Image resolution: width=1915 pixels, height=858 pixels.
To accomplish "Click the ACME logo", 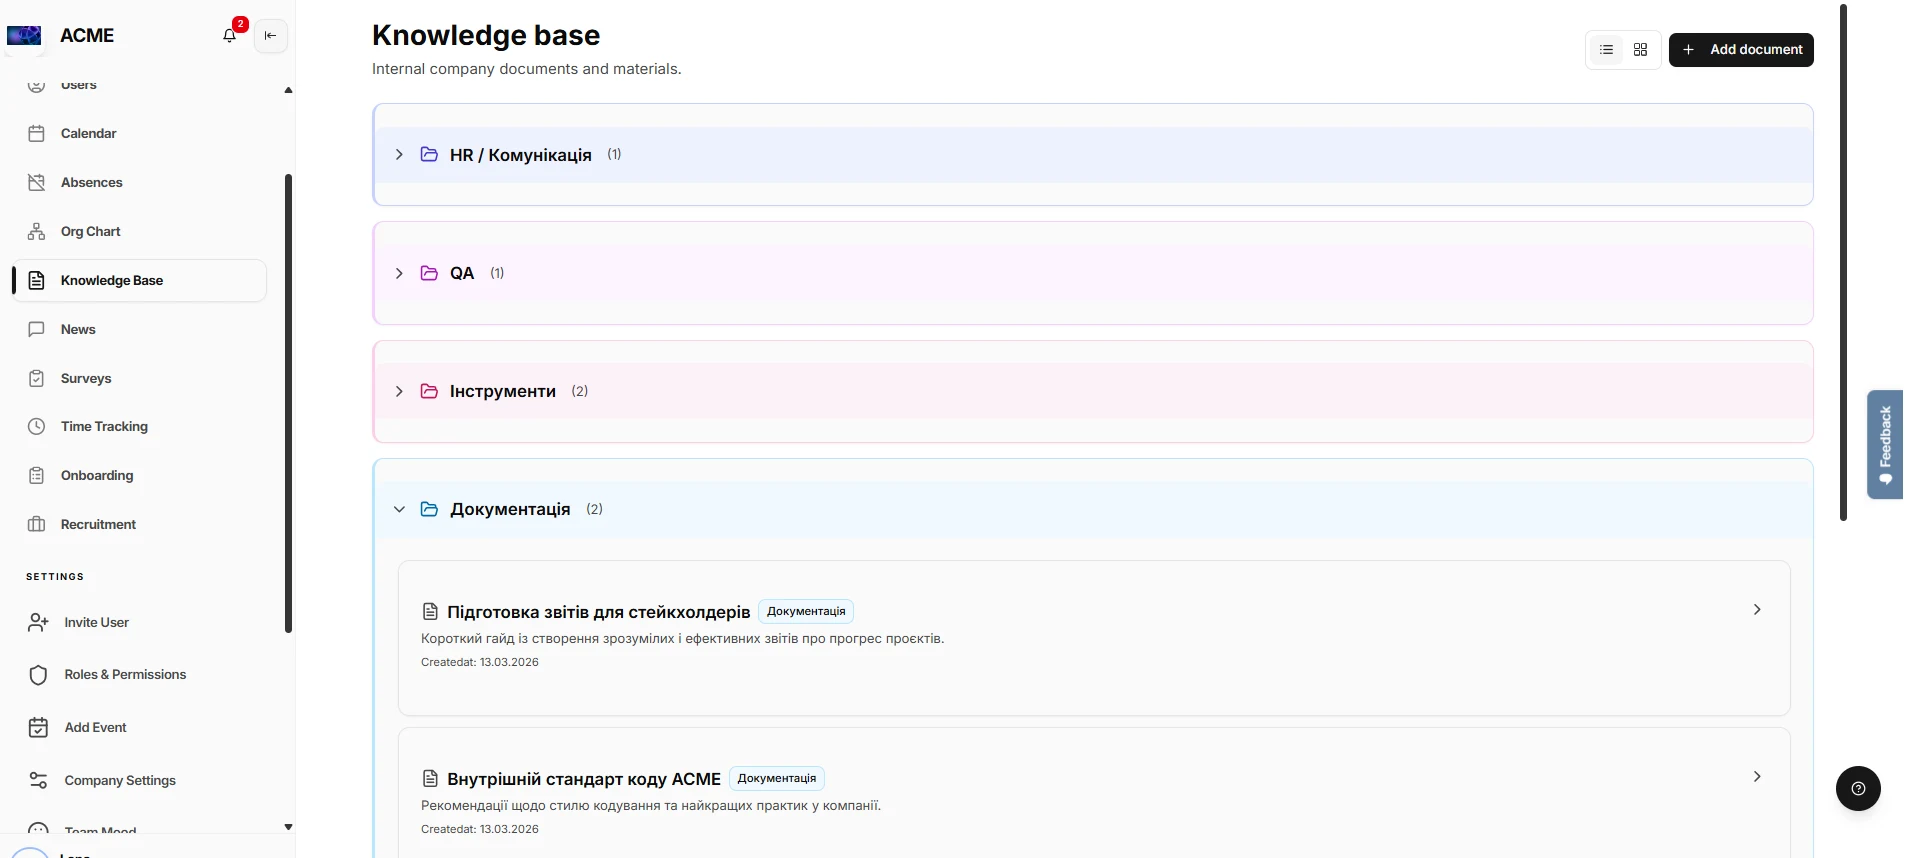I will pyautogui.click(x=24, y=36).
